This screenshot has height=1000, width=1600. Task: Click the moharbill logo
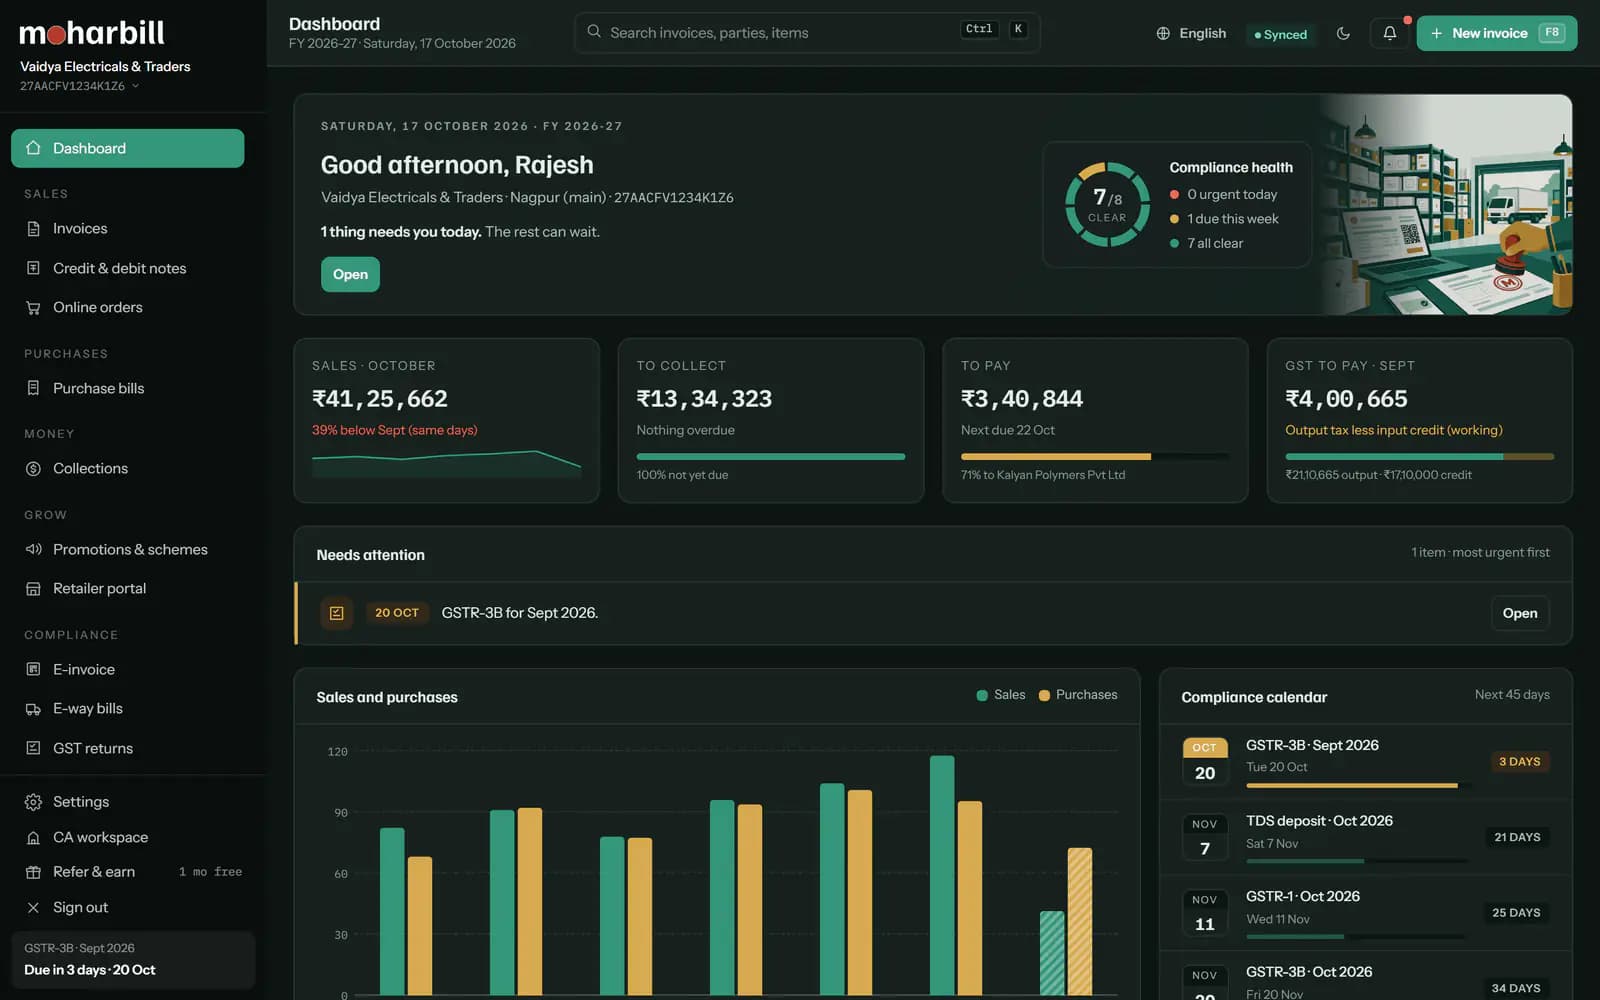92,33
